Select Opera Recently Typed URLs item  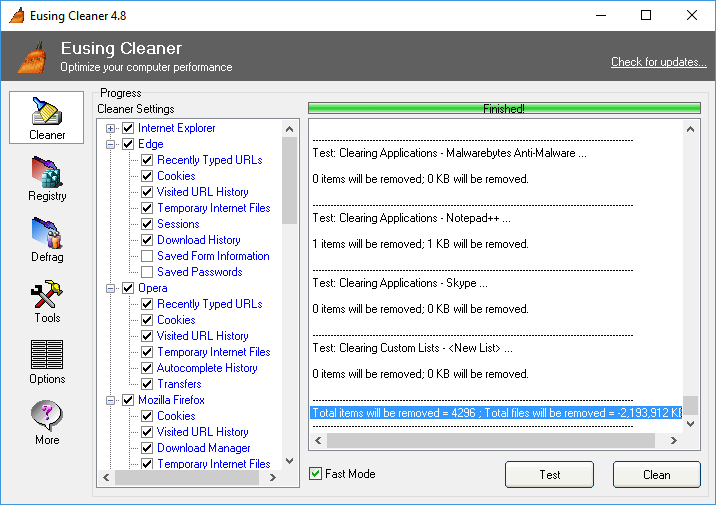(x=210, y=304)
